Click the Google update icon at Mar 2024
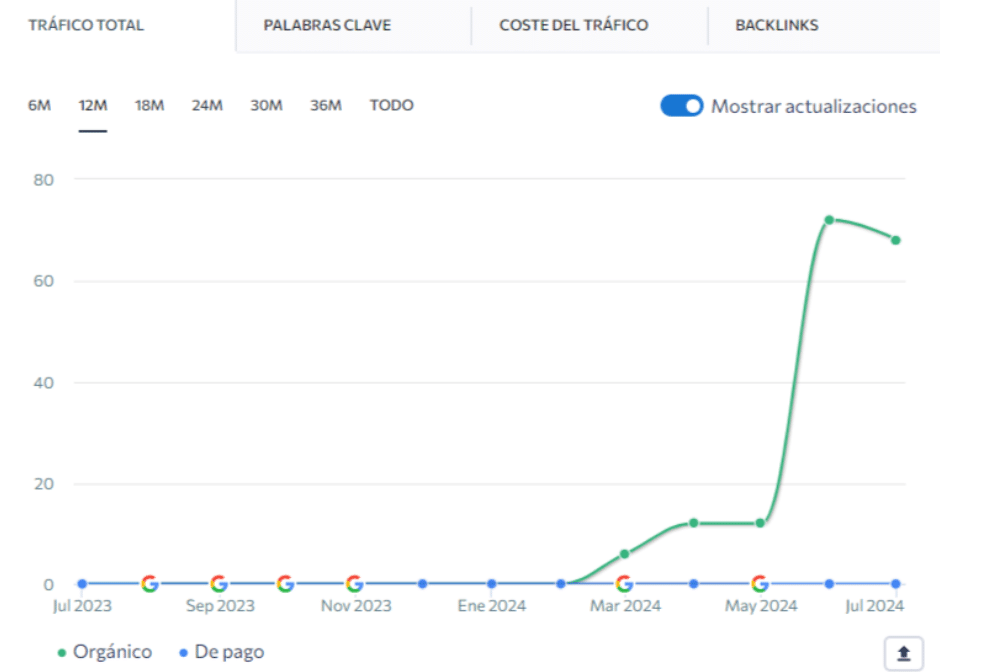The height and width of the screenshot is (672, 1006). (624, 584)
